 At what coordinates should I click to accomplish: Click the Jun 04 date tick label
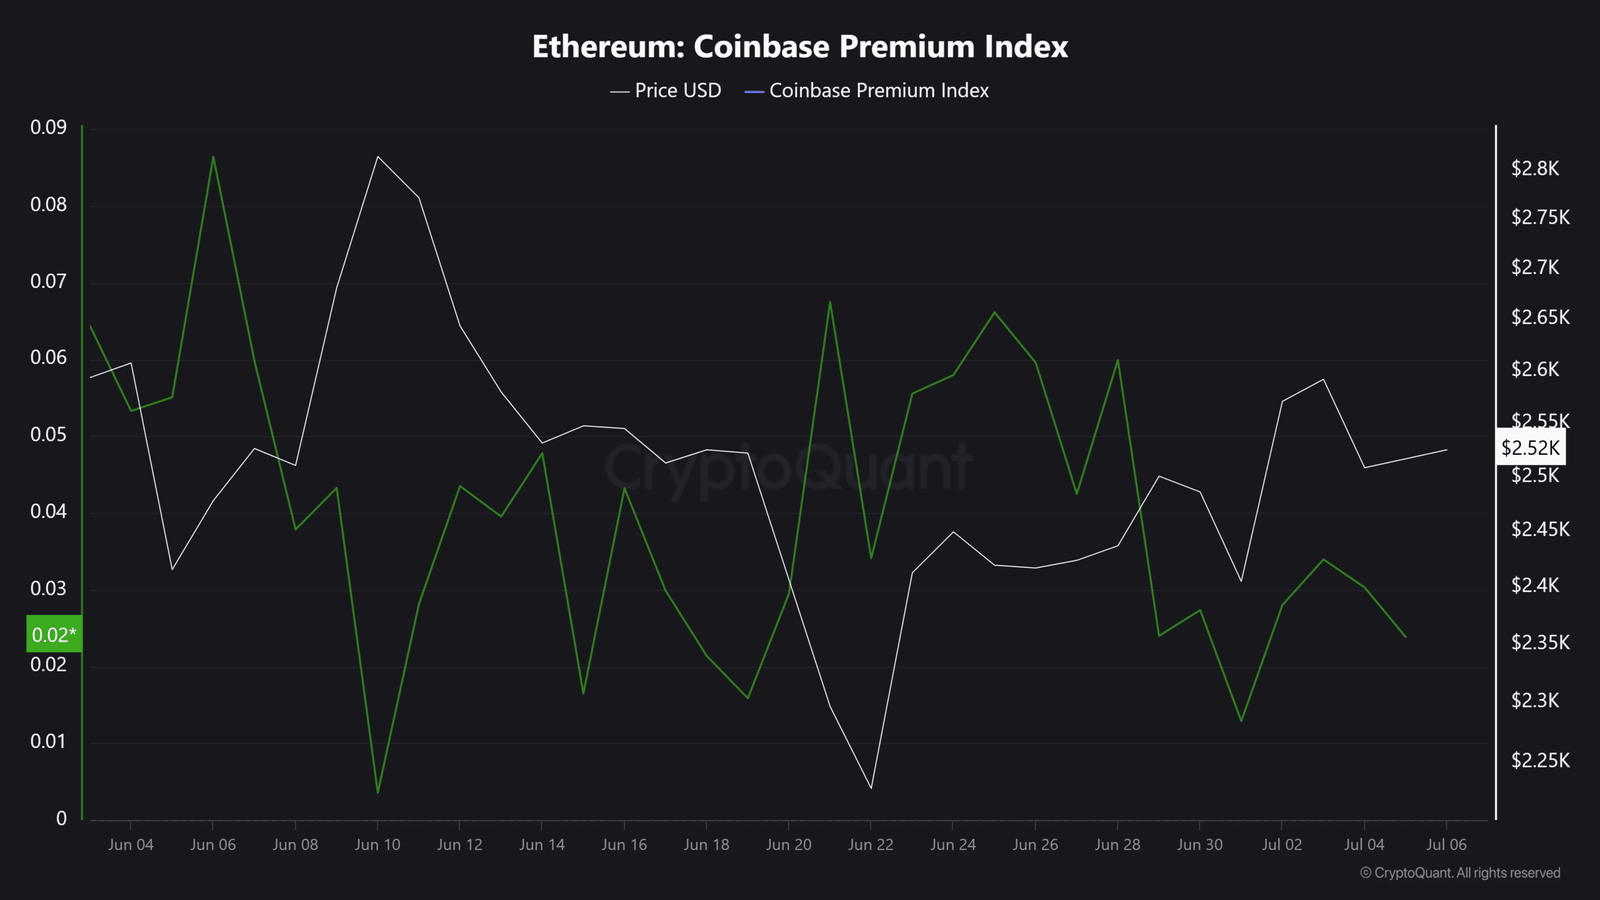131,845
